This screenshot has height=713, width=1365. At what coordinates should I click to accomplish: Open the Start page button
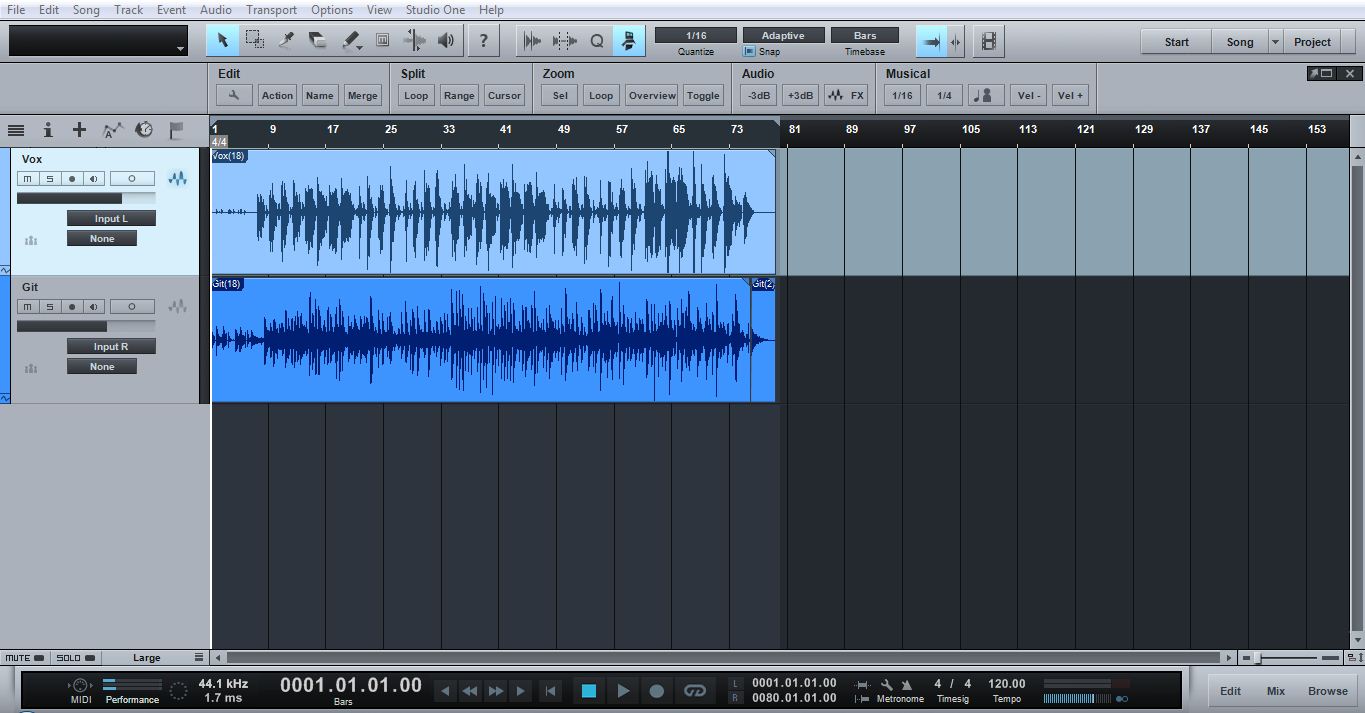click(x=1177, y=42)
